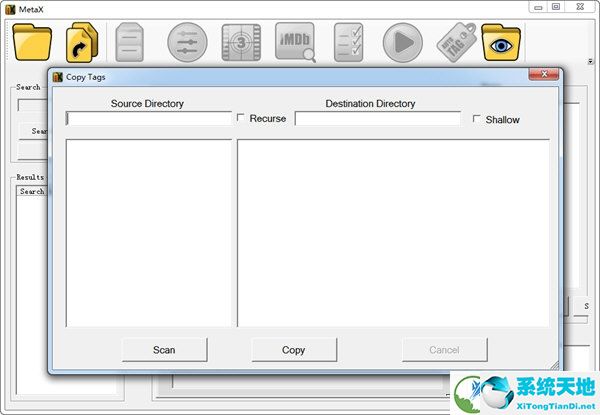Click the film countdown icon
This screenshot has height=415, width=600.
click(241, 43)
